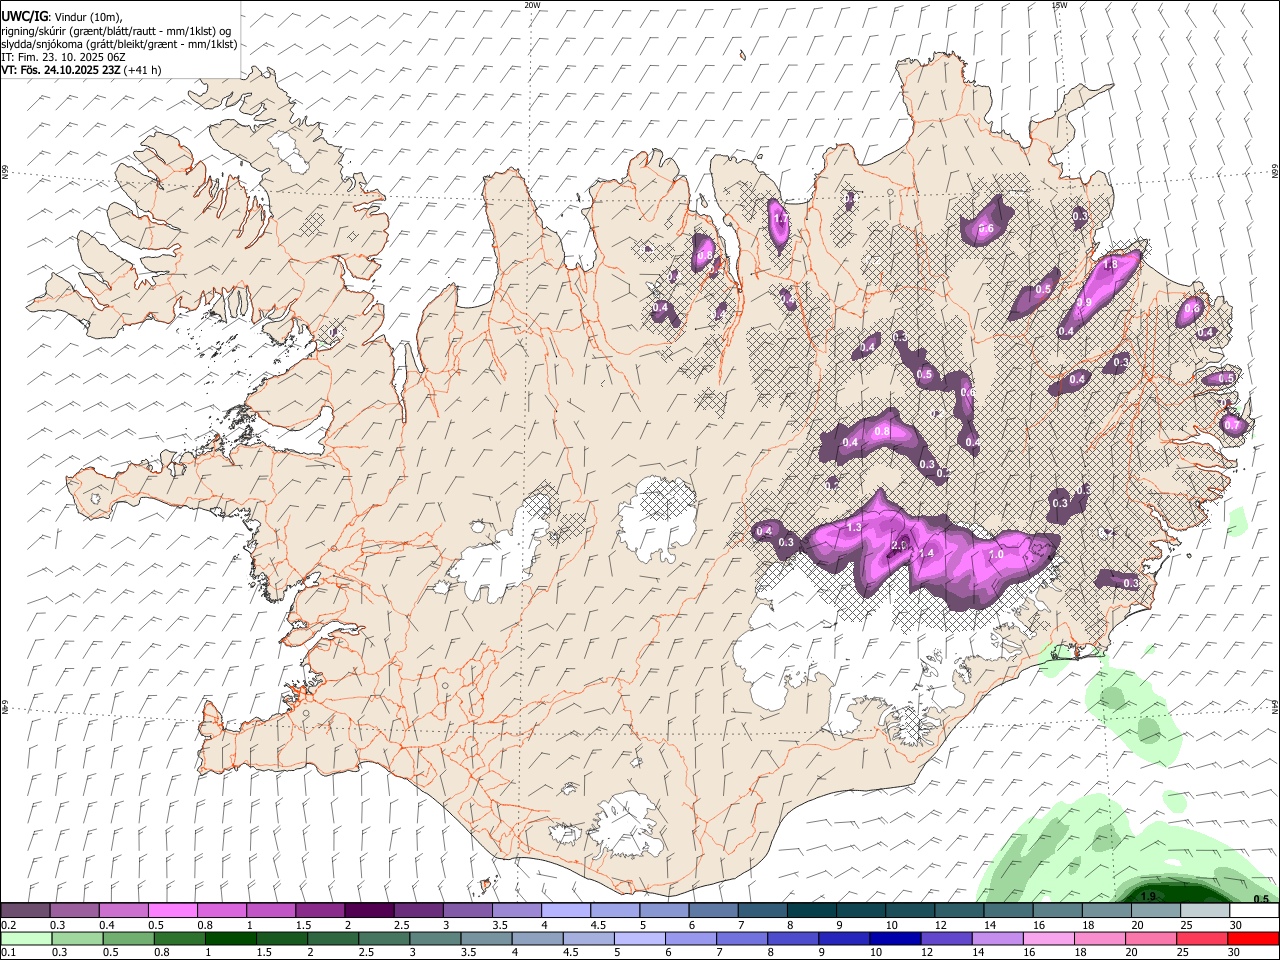Select the '1.8' snowfall value in the northeast

coord(1109,265)
